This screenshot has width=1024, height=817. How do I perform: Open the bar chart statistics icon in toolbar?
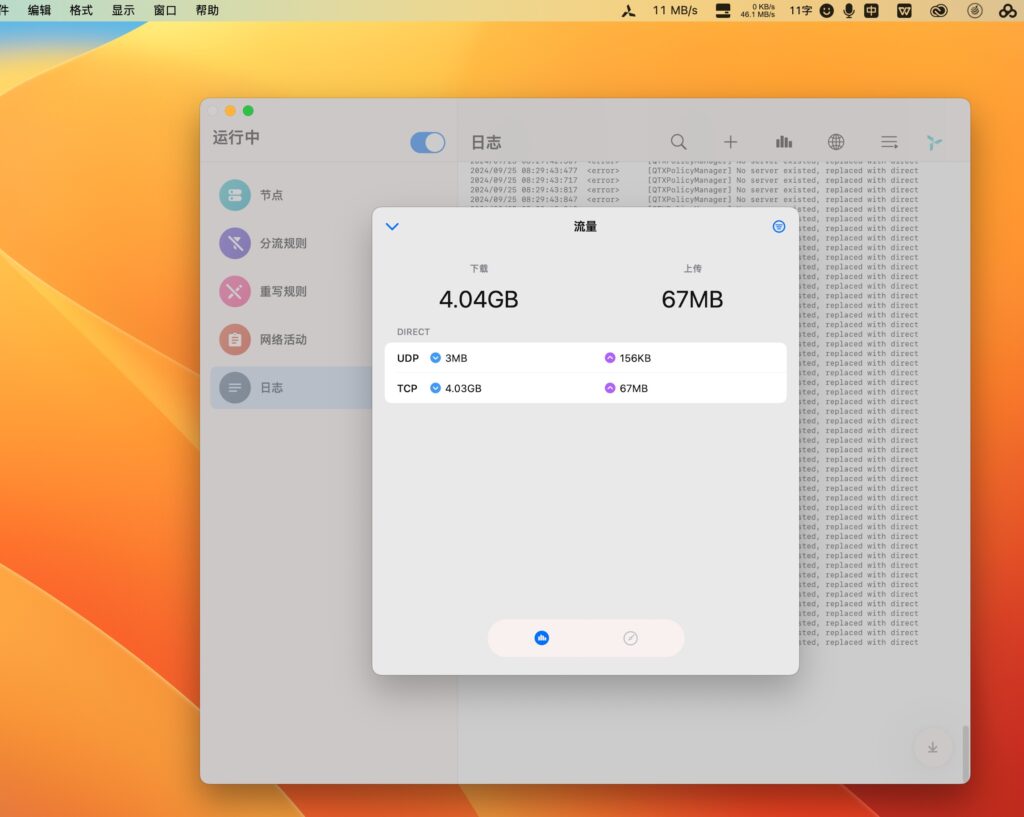(784, 142)
